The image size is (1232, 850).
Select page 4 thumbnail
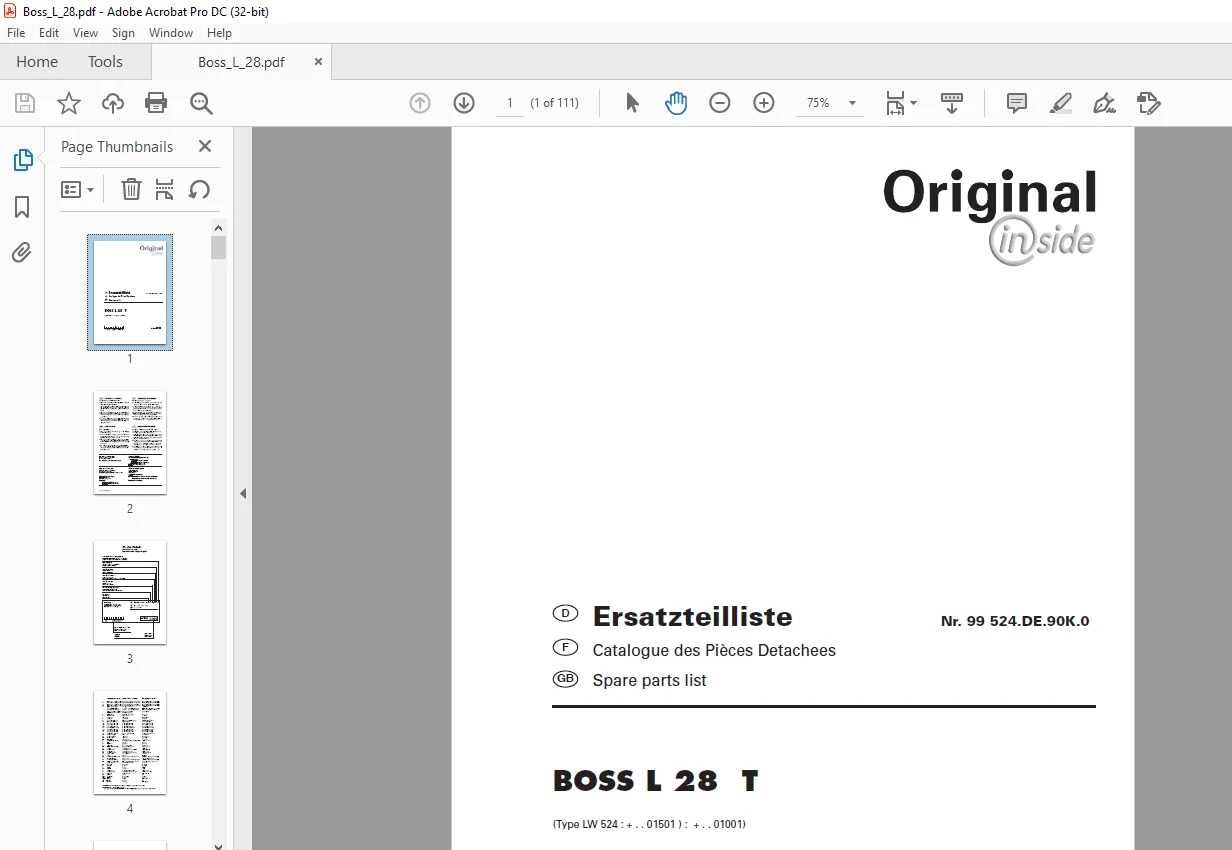(x=130, y=742)
